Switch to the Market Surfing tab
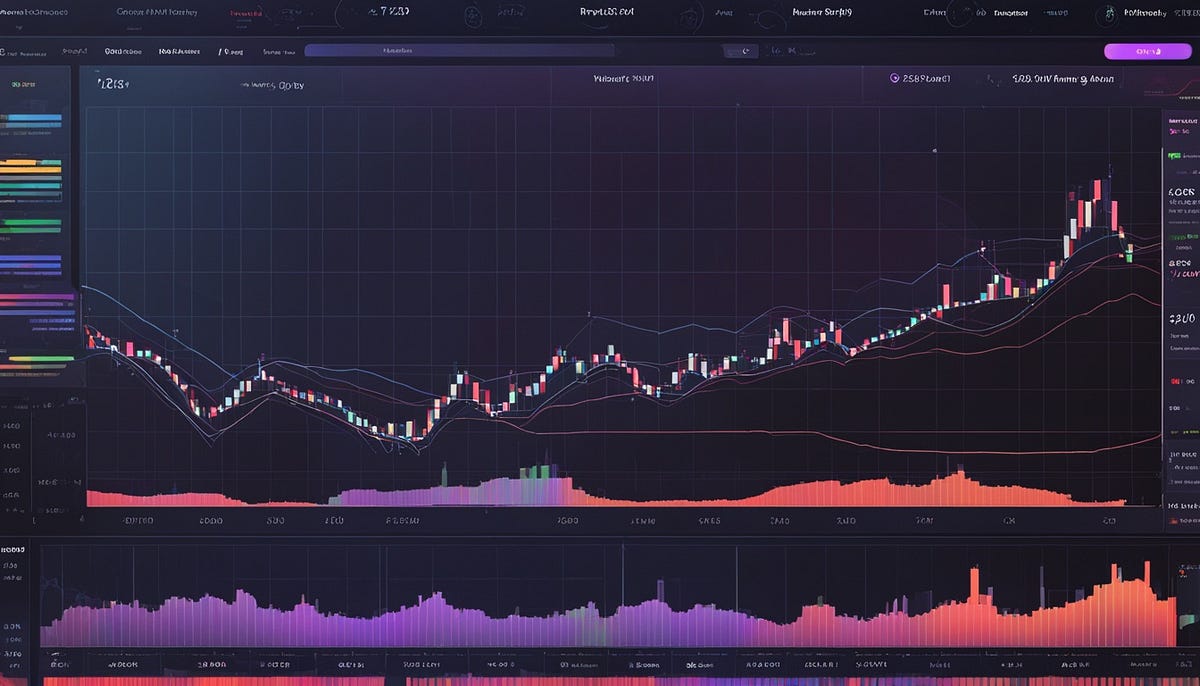 [x=818, y=12]
